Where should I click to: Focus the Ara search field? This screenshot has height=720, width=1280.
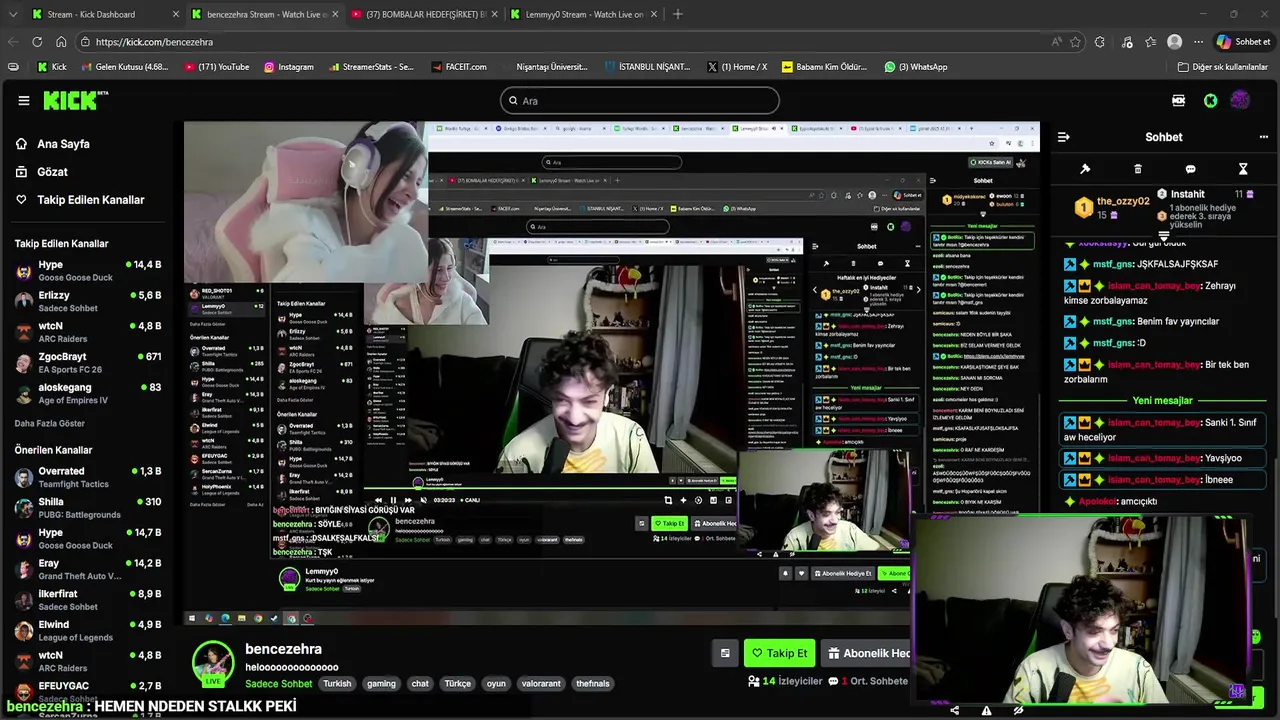pyautogui.click(x=640, y=100)
